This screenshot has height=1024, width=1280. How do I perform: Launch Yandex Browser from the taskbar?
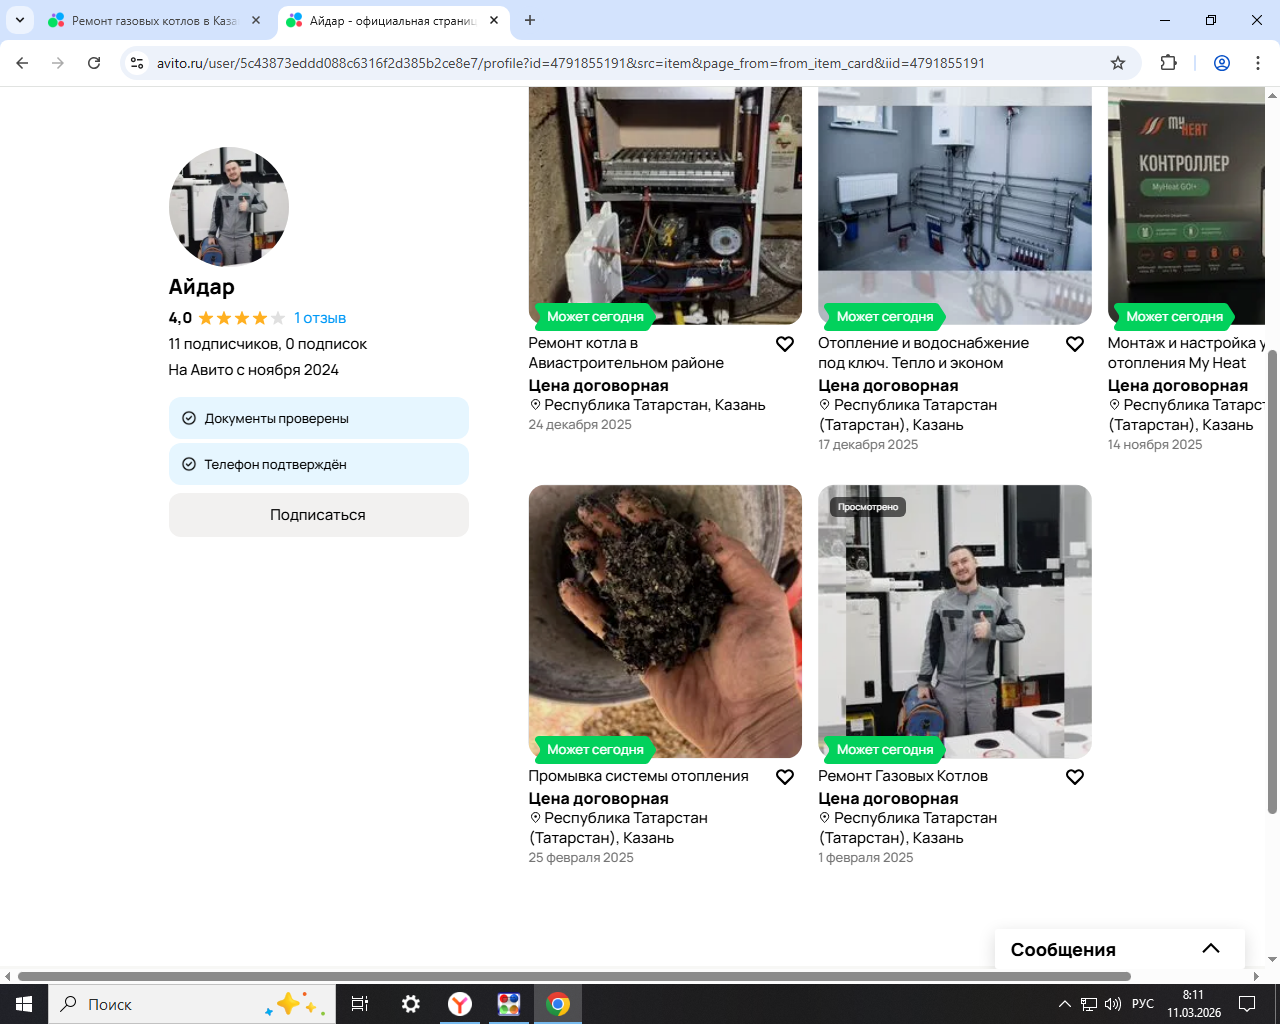tap(460, 1004)
